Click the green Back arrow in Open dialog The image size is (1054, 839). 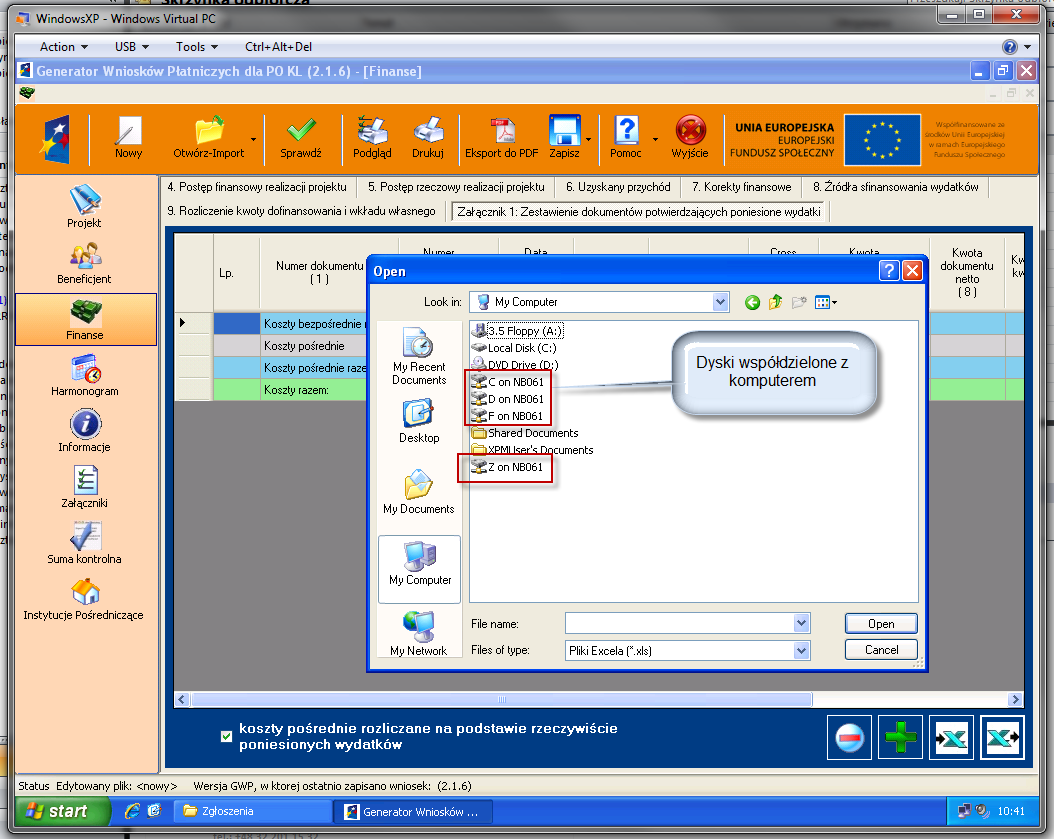click(x=753, y=303)
